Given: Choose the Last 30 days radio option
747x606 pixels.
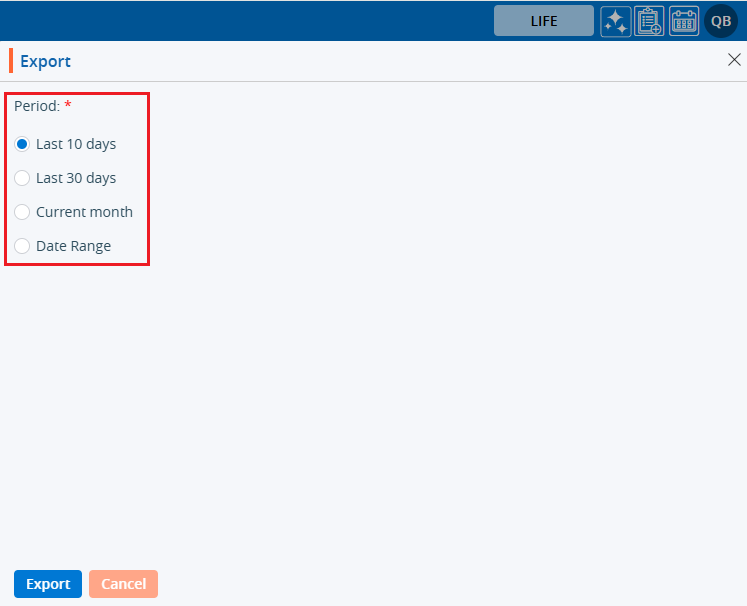Looking at the screenshot, I should point(22,178).
